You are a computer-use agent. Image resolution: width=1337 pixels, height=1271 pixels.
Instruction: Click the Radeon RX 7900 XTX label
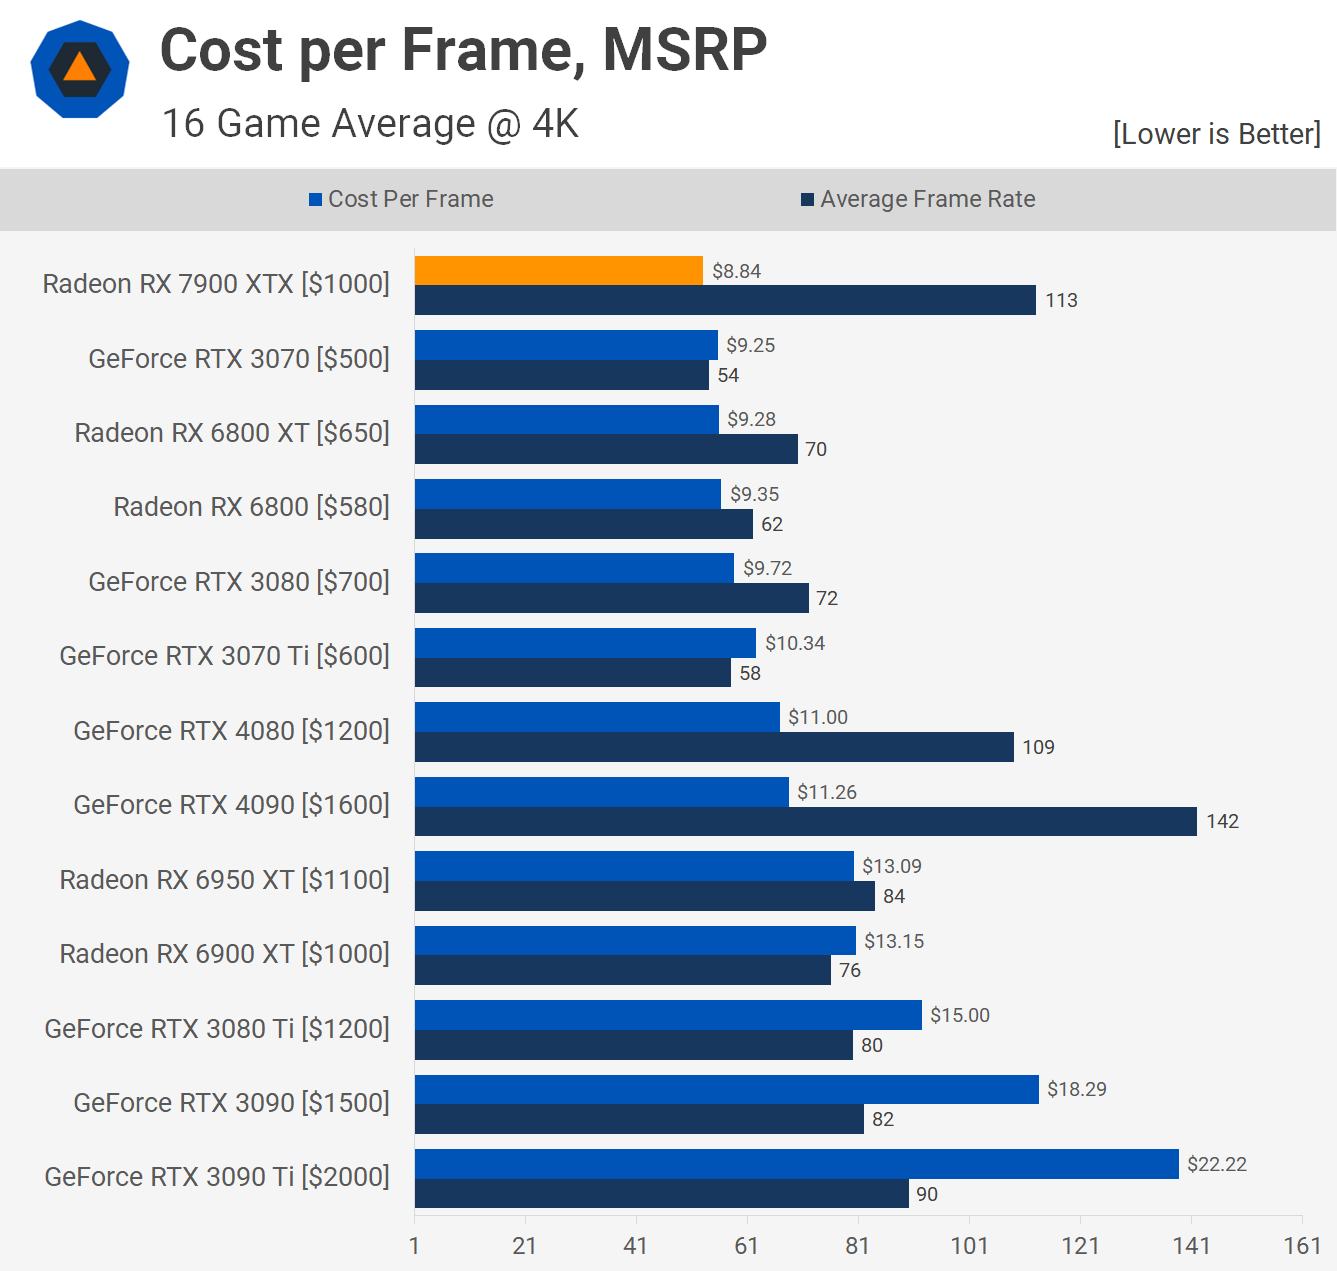[216, 284]
